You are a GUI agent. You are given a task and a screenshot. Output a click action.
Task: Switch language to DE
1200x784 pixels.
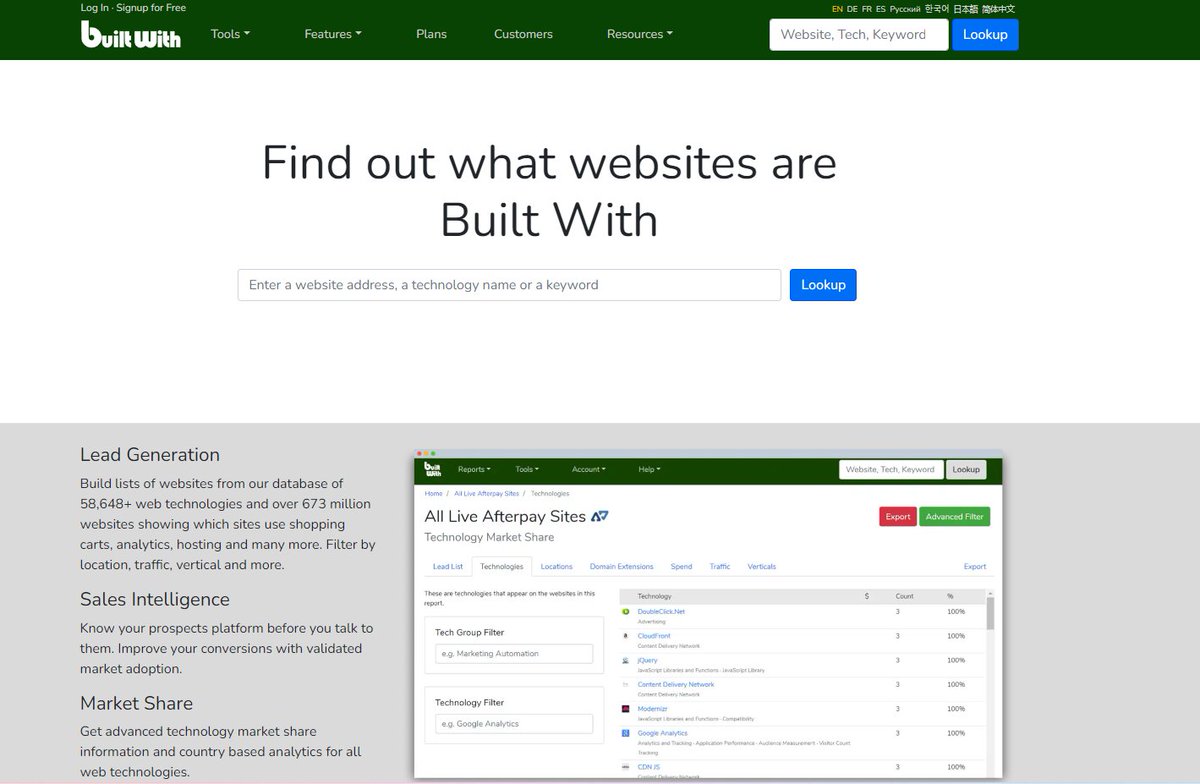point(852,9)
